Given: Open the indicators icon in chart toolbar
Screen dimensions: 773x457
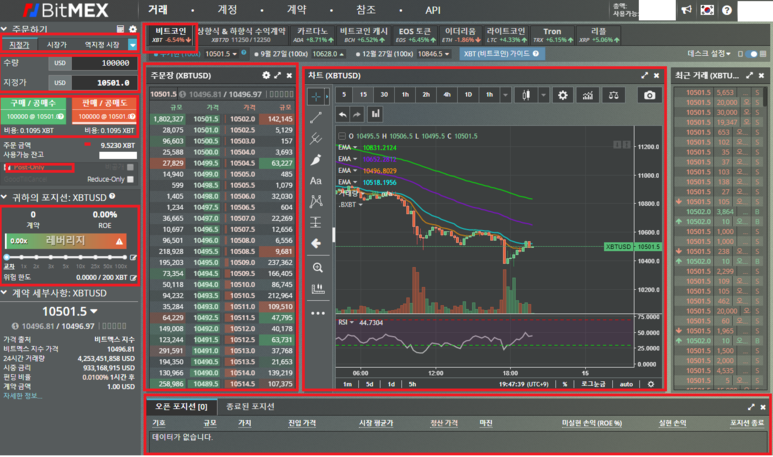Looking at the screenshot, I should (588, 95).
